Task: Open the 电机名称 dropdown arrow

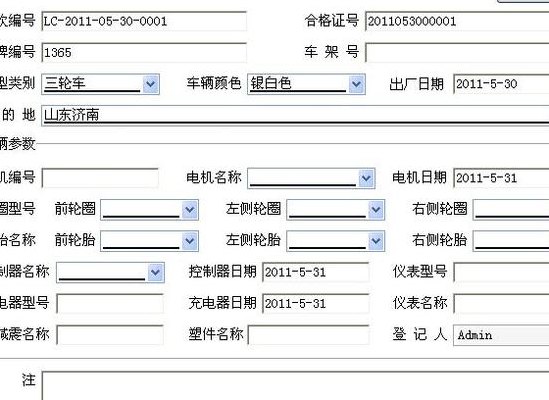Action: click(x=367, y=178)
